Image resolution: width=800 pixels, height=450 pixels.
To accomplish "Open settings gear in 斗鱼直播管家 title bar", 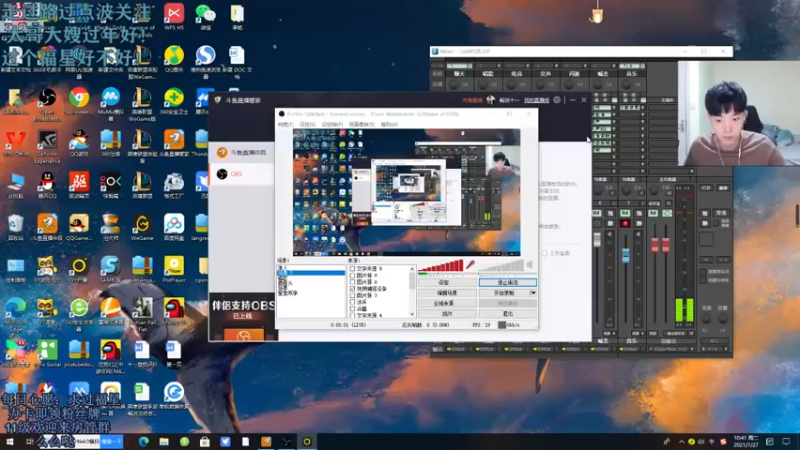I will [557, 100].
